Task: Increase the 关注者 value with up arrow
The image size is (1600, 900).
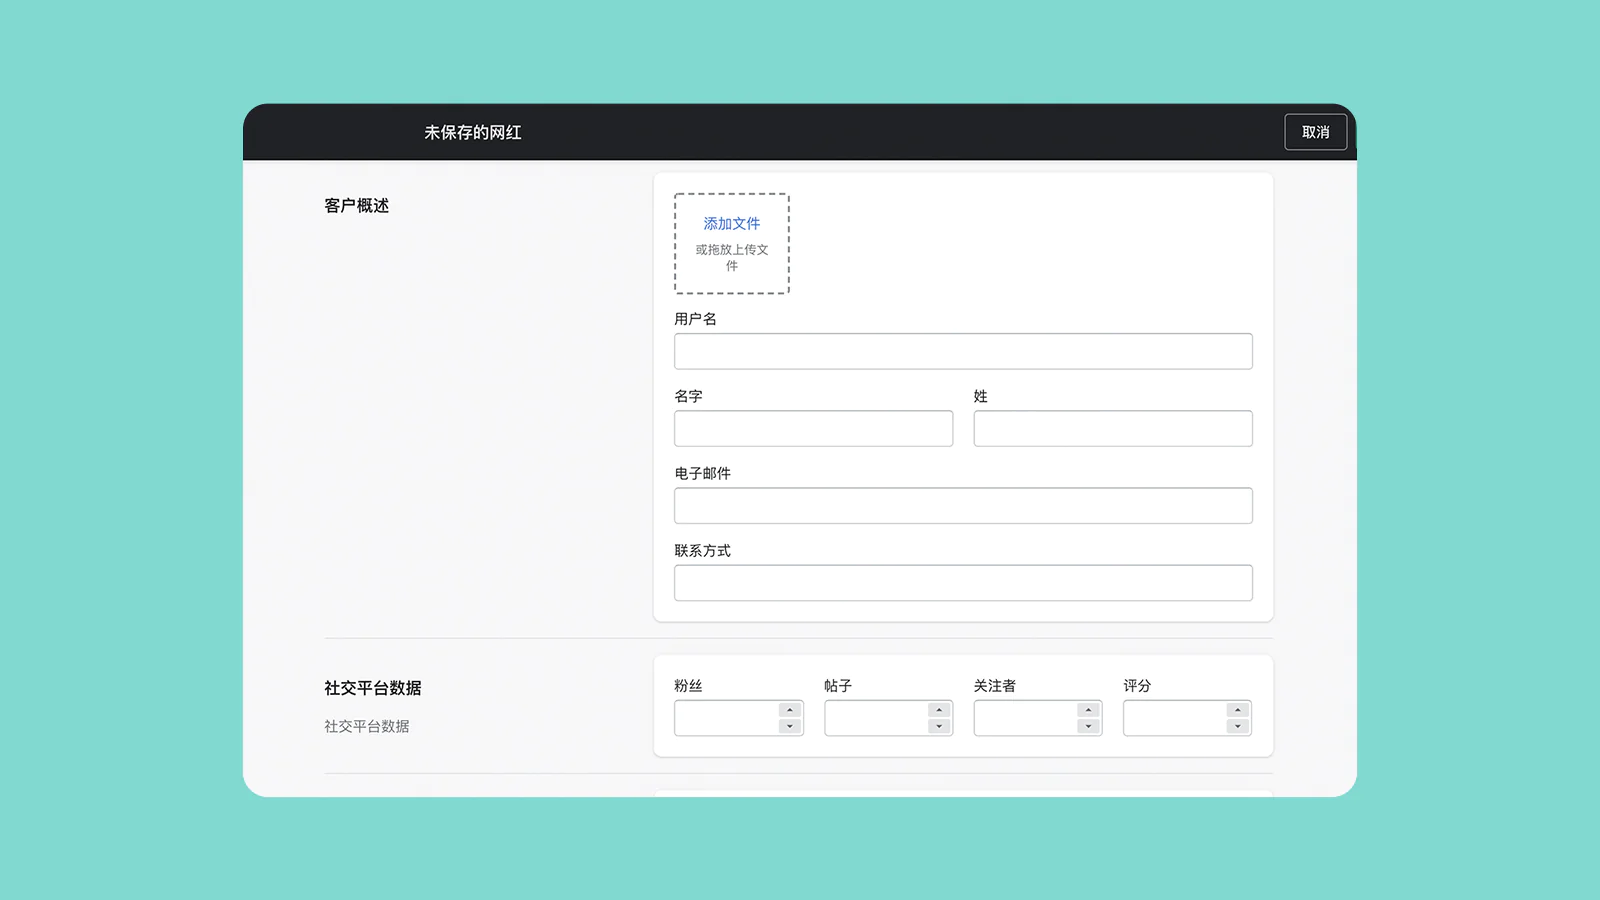Action: click(x=1088, y=710)
